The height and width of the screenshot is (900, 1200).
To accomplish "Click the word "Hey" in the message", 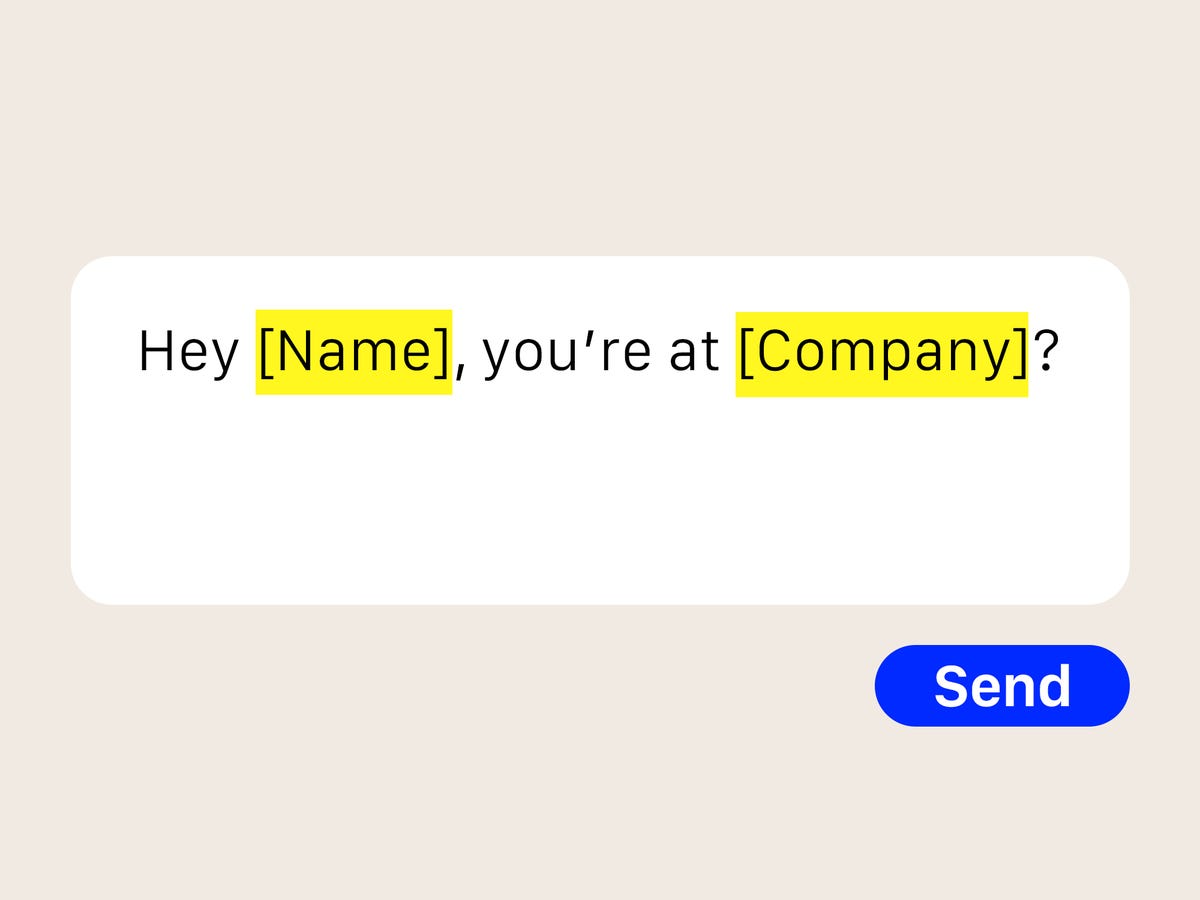I will pyautogui.click(x=188, y=352).
